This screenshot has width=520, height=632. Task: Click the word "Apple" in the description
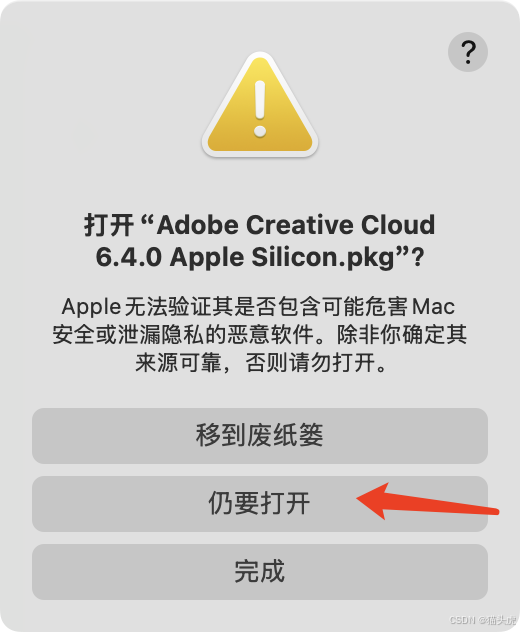tap(91, 307)
